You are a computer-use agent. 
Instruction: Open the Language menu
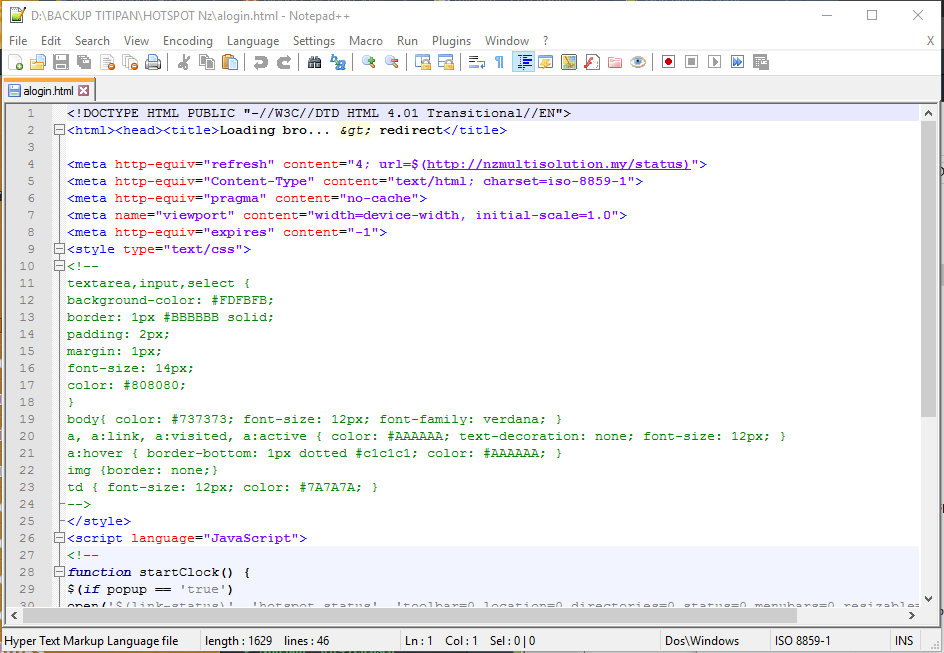[x=253, y=41]
